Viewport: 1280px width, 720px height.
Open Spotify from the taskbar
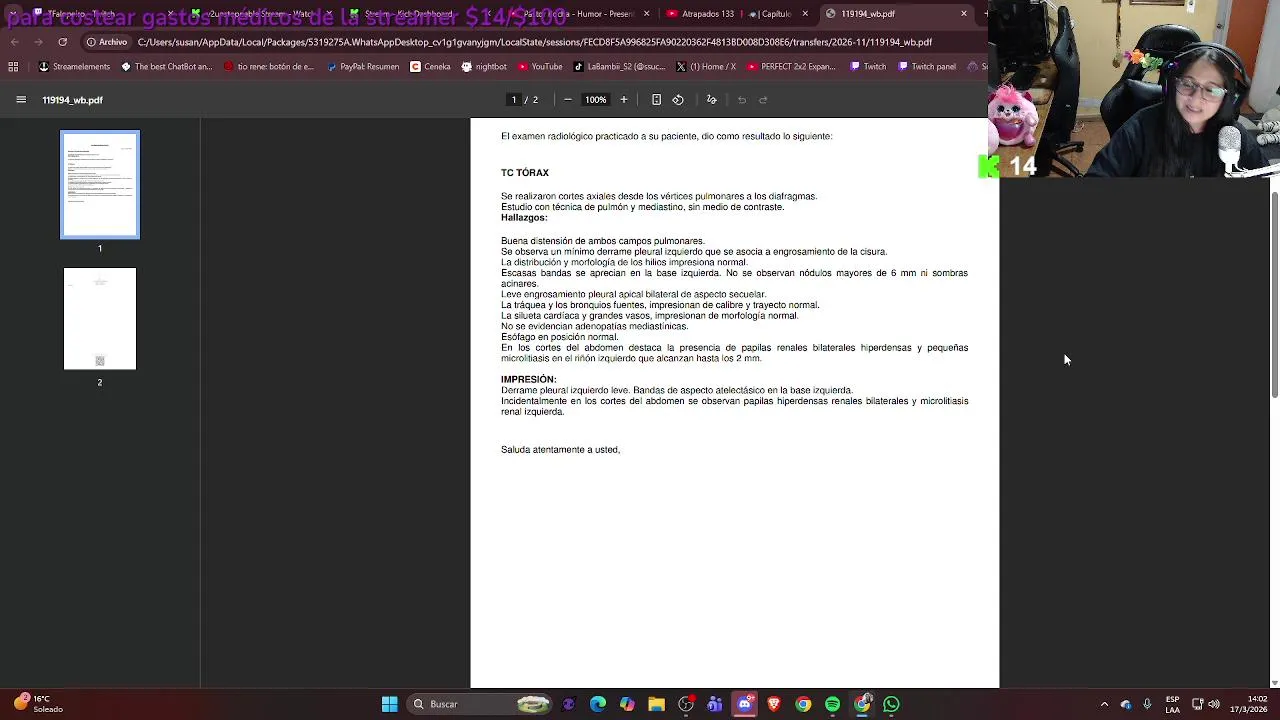click(x=832, y=704)
